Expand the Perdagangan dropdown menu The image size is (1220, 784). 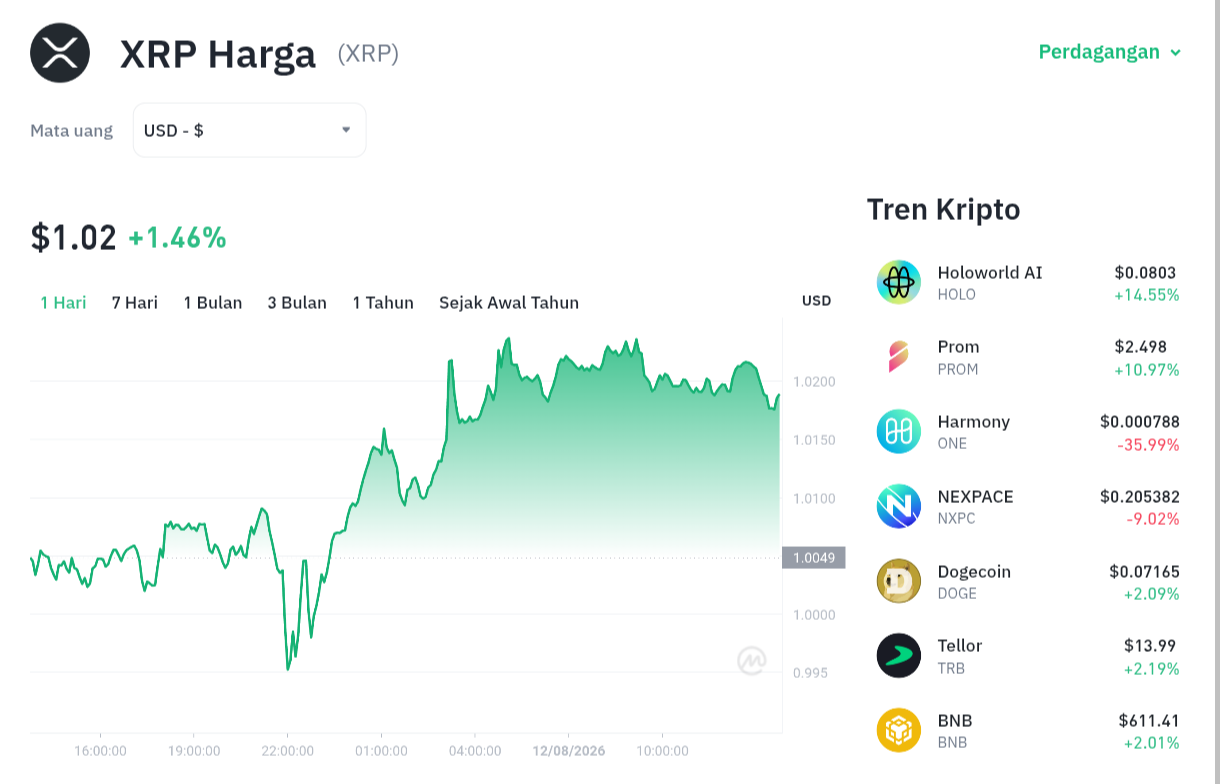[x=1110, y=52]
